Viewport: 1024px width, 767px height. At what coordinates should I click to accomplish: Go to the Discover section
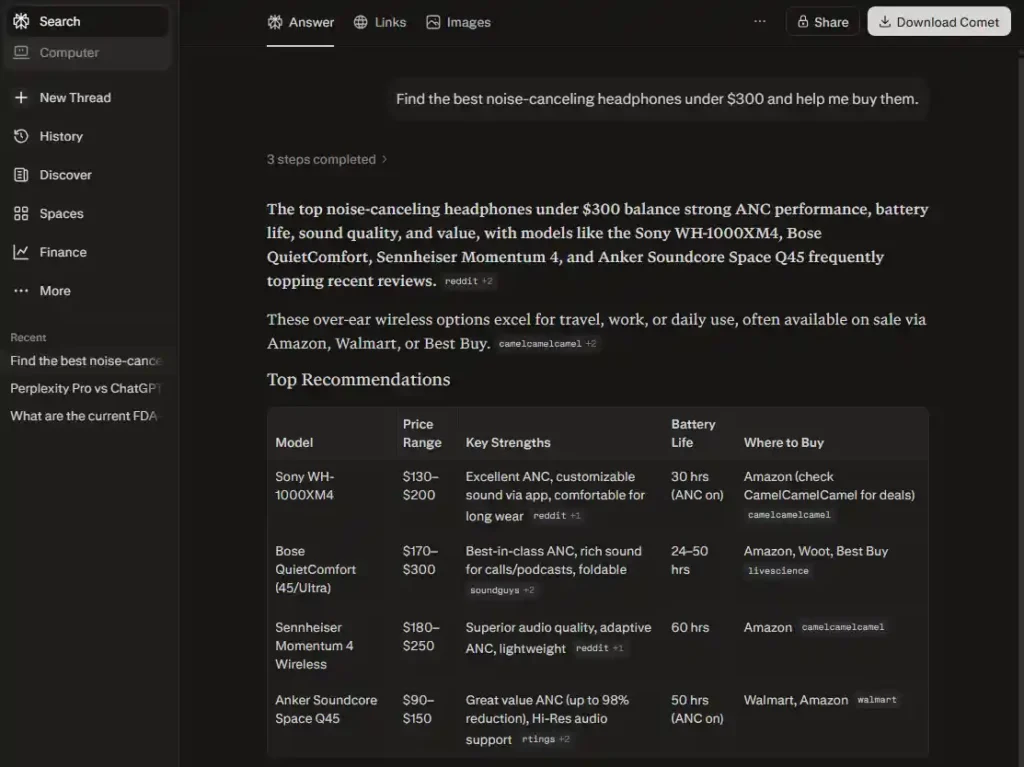[65, 175]
